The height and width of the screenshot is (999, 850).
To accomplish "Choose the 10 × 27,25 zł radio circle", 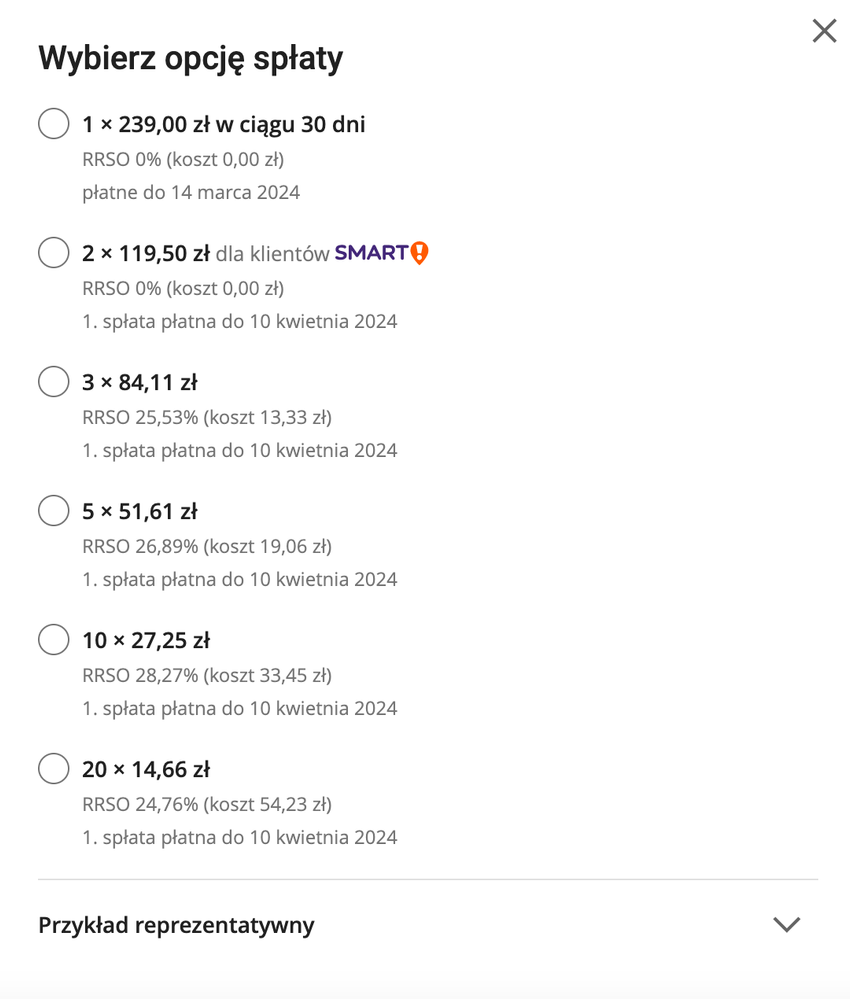I will [53, 640].
